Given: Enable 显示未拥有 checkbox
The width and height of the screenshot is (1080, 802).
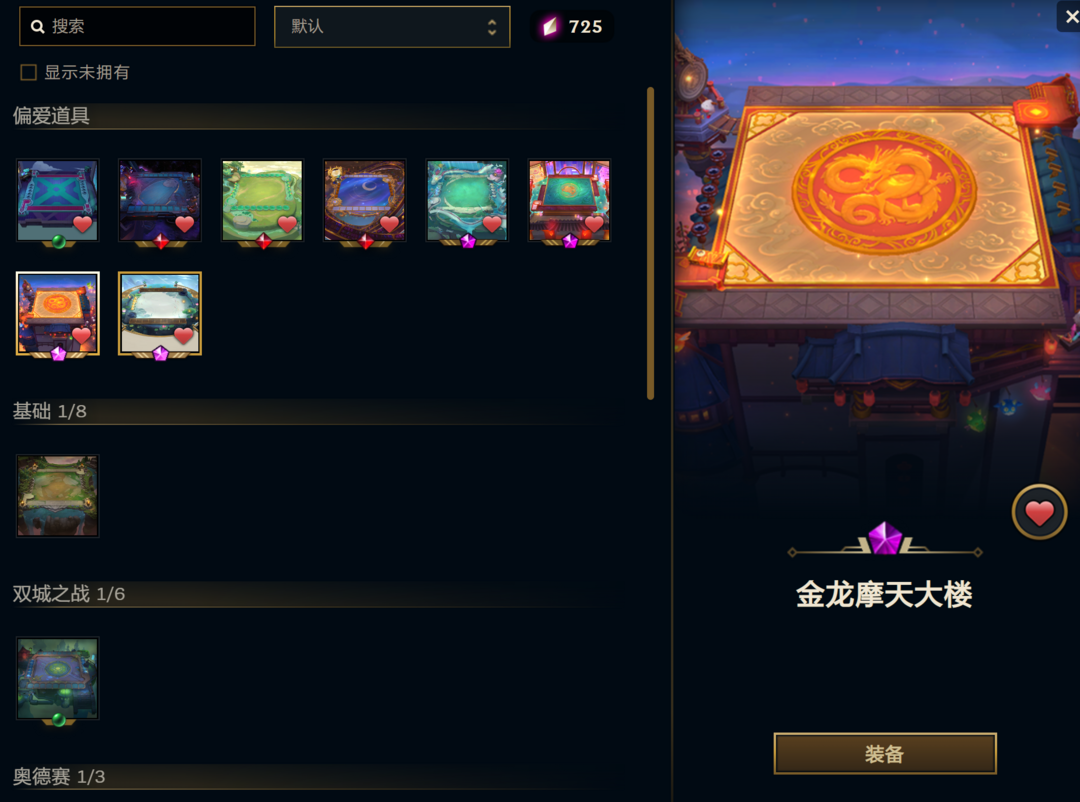Looking at the screenshot, I should click(28, 72).
